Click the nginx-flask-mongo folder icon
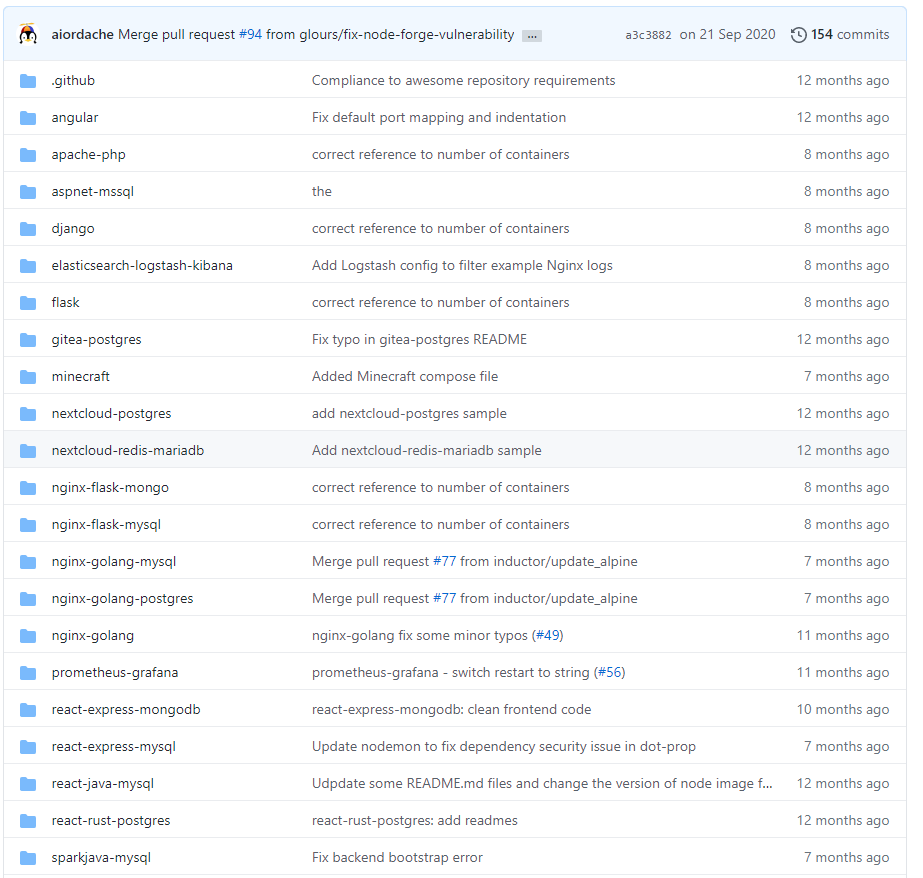Viewport: 923px width, 878px height. pos(28,488)
